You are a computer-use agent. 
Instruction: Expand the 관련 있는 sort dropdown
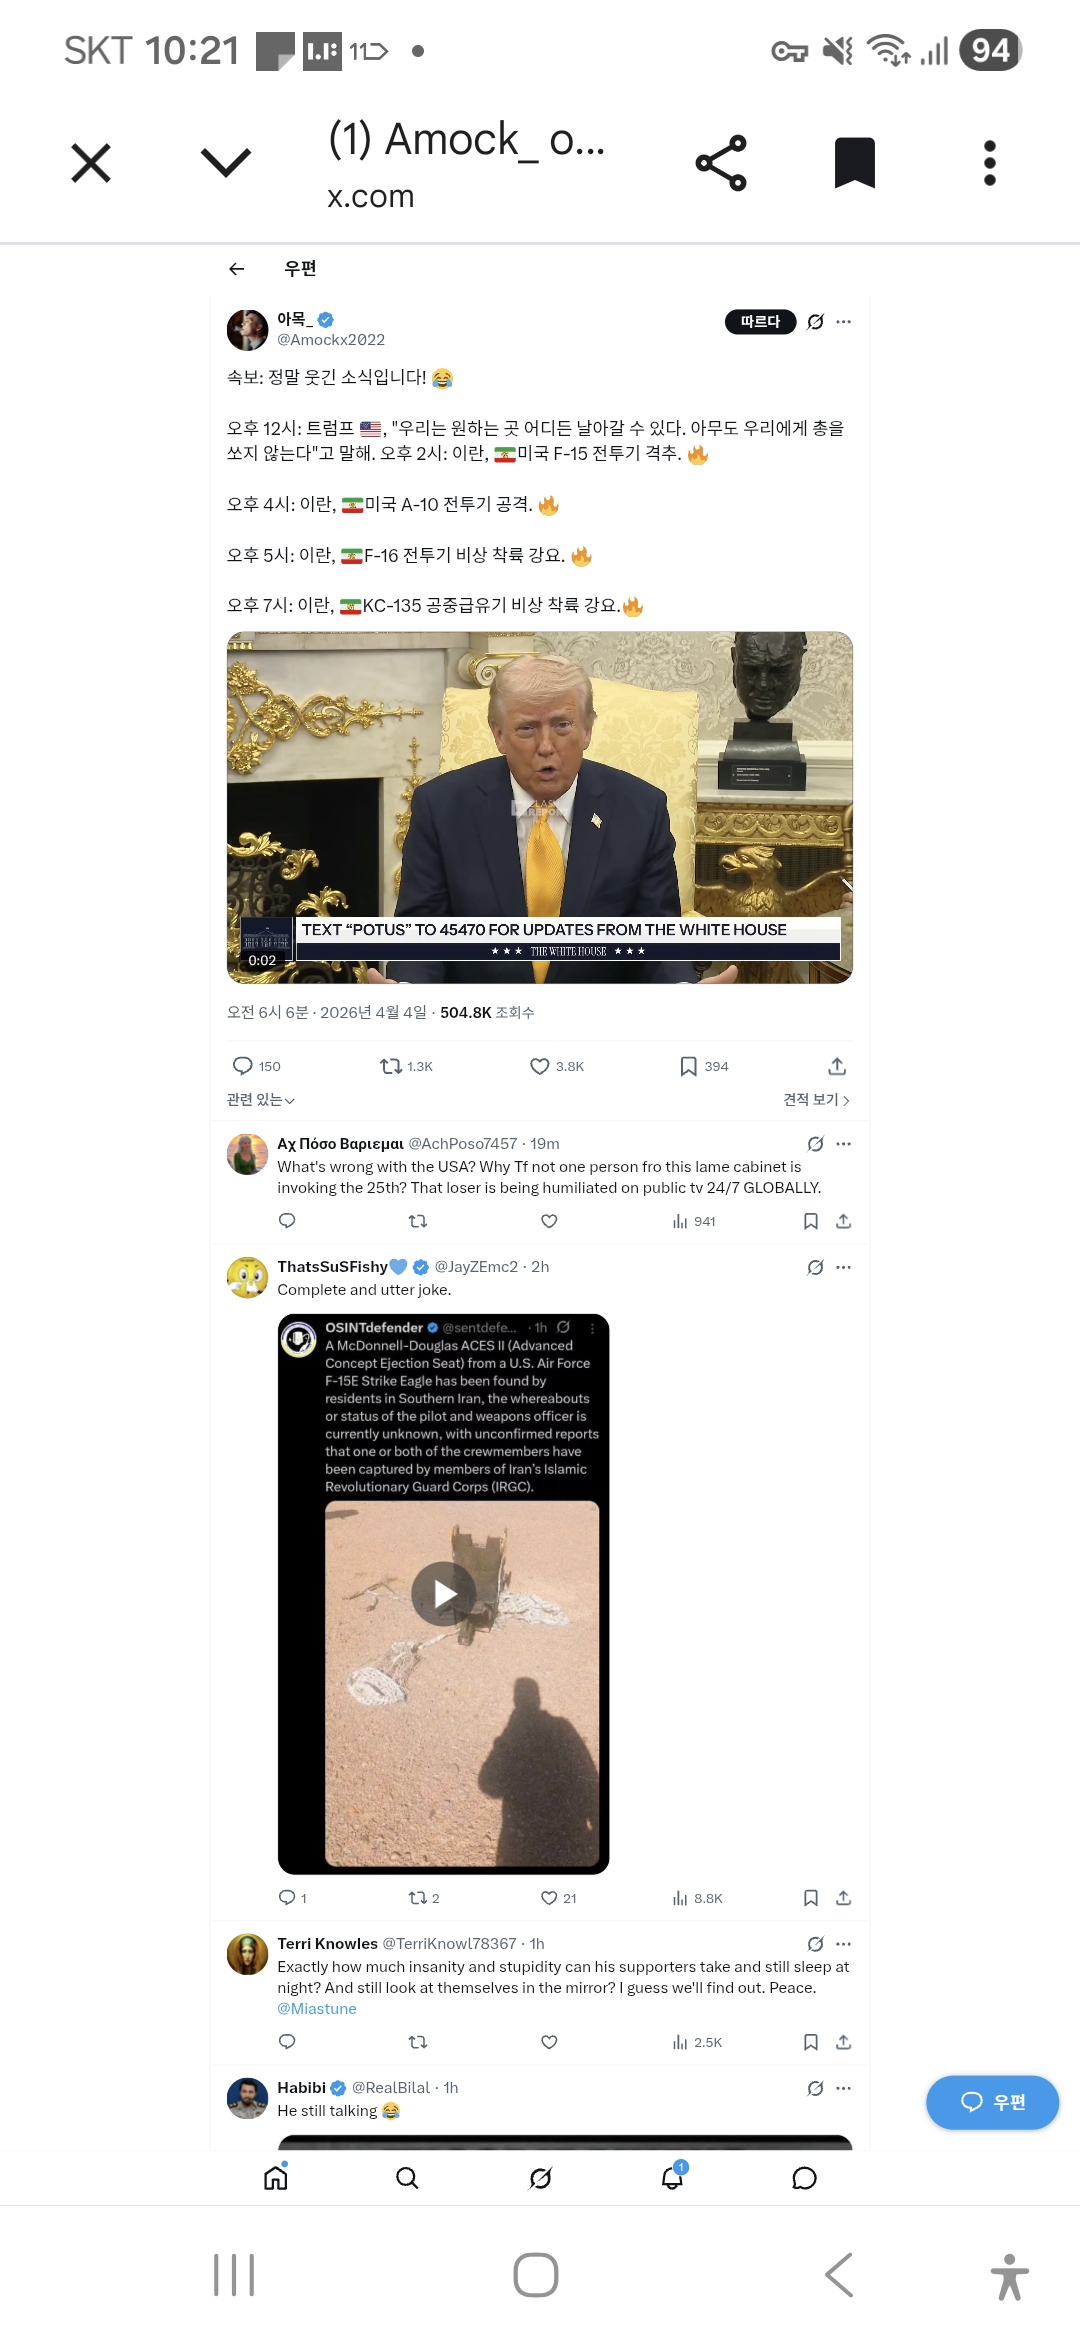tap(261, 1100)
